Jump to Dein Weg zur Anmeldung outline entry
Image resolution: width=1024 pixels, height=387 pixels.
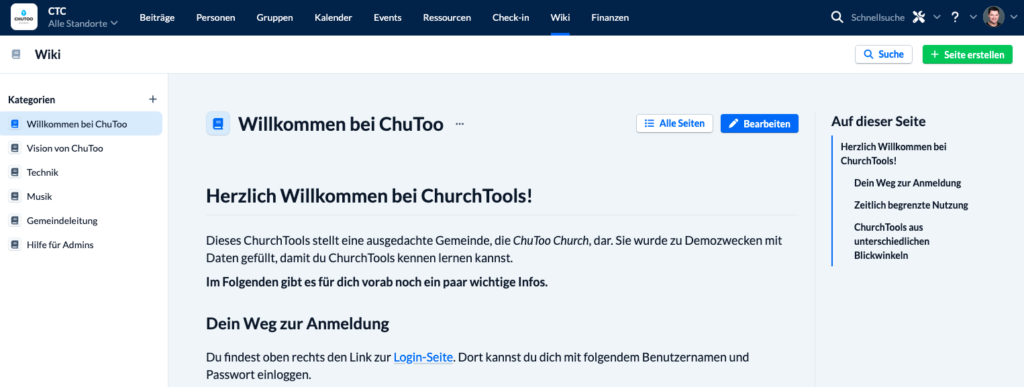pyautogui.click(x=907, y=183)
